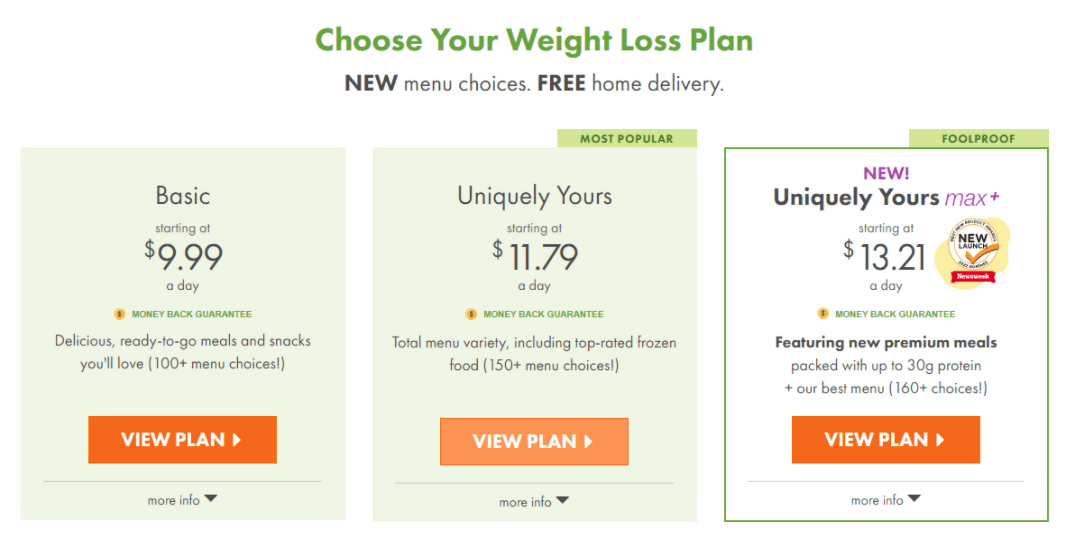Click the Uniquely Yours money-back coin icon
The width and height of the screenshot is (1069, 533).
click(471, 314)
